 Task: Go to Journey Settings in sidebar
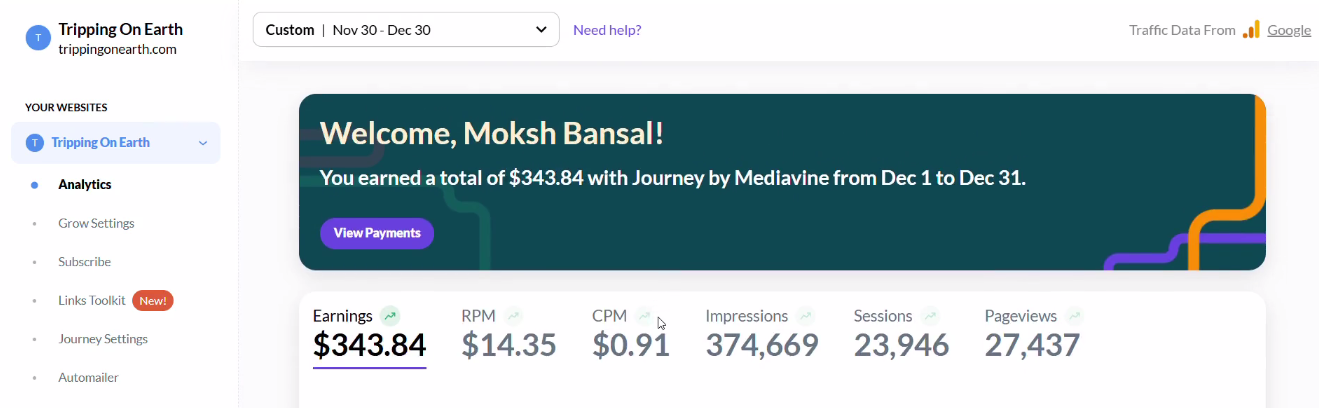[103, 339]
